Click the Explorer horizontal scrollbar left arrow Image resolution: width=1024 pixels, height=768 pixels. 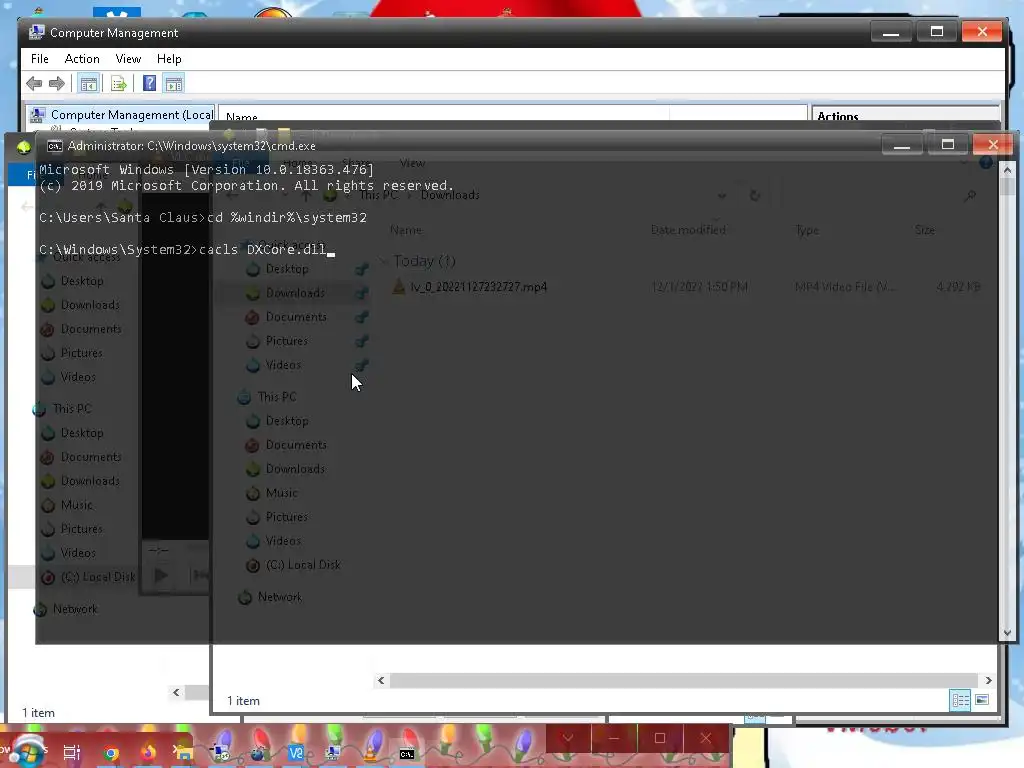click(x=381, y=680)
